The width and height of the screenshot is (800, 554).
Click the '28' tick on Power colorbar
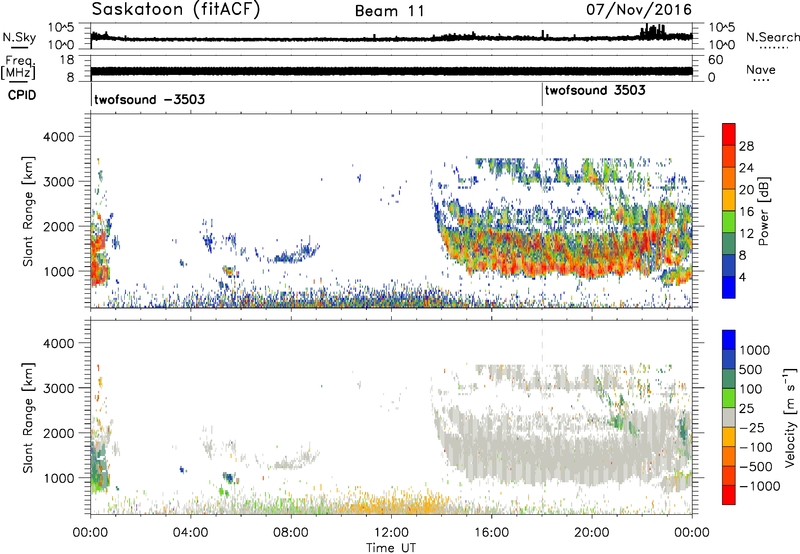tap(746, 146)
